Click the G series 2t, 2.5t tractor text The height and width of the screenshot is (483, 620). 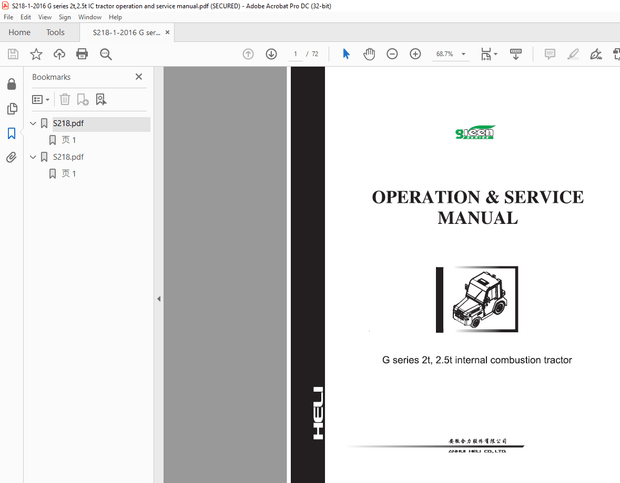[x=477, y=360]
